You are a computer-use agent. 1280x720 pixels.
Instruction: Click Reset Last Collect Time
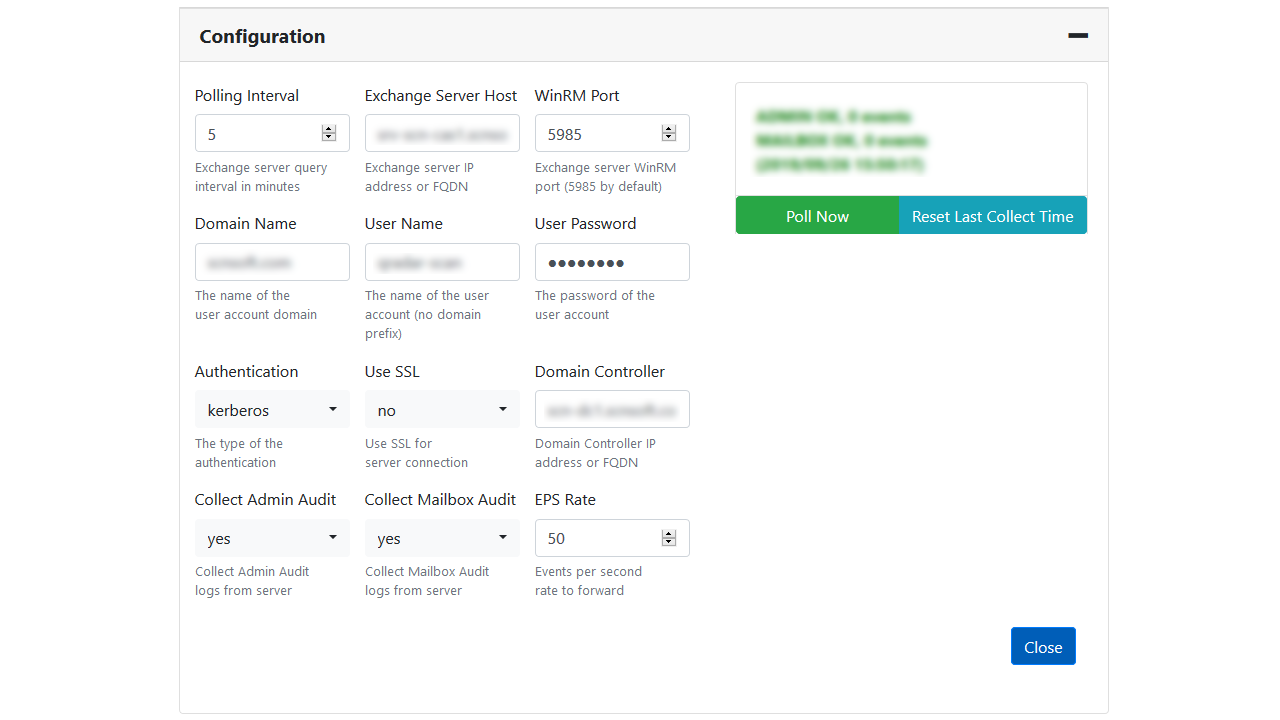click(x=992, y=214)
